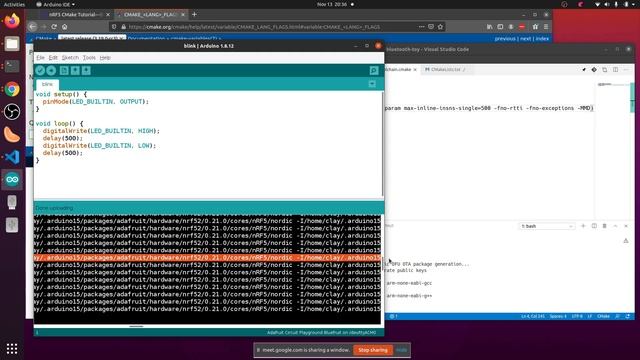
Task: Click the Firefox reload button
Action: [54, 27]
